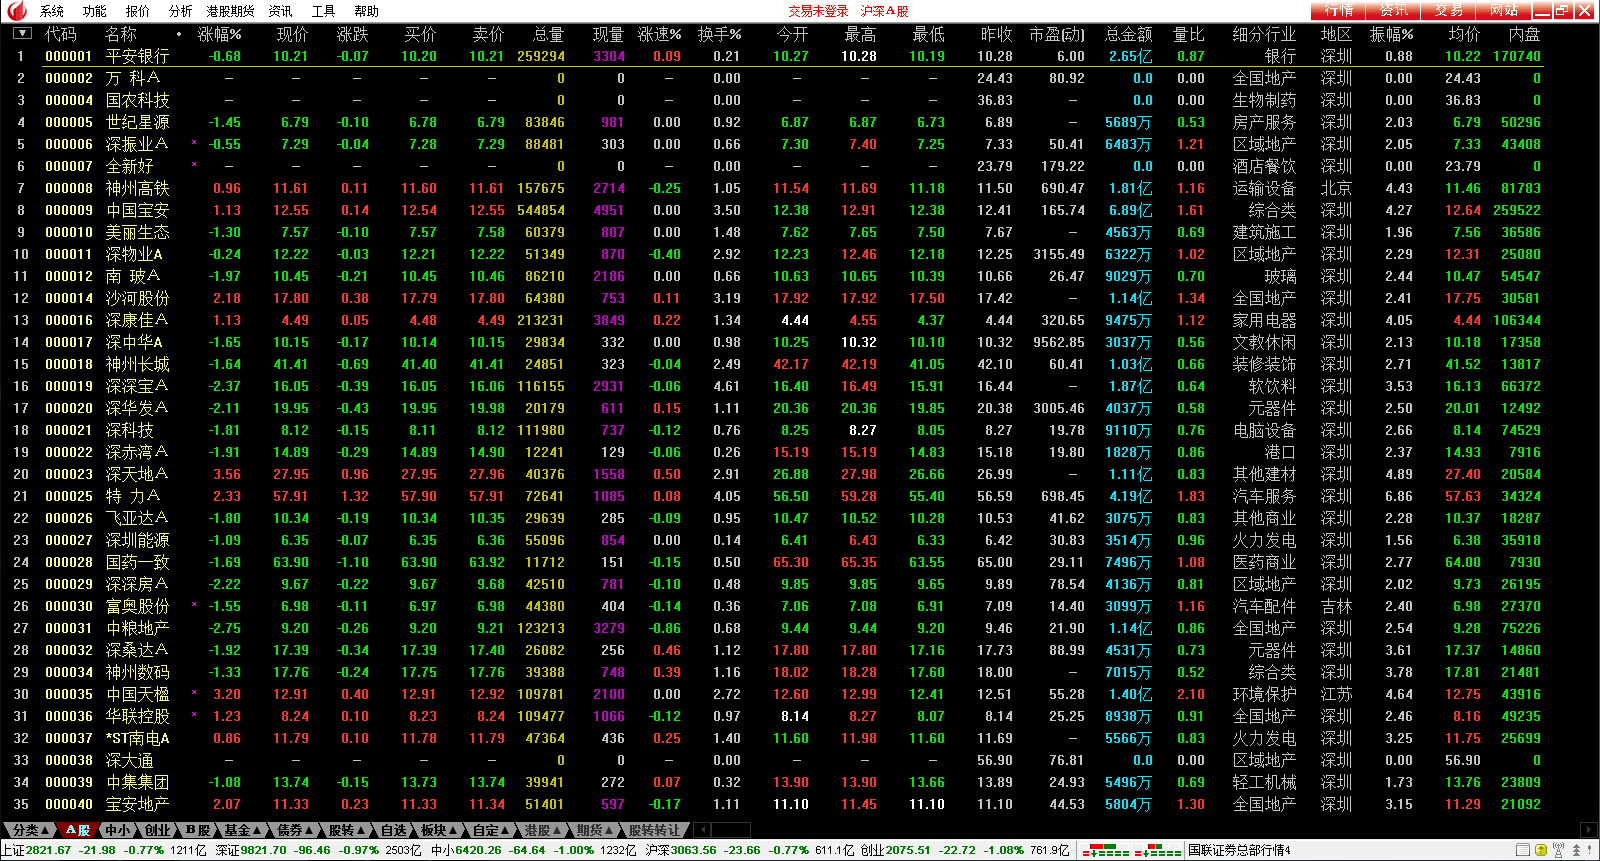Open the 工具 menu
This screenshot has width=1600, height=861.
(x=324, y=11)
